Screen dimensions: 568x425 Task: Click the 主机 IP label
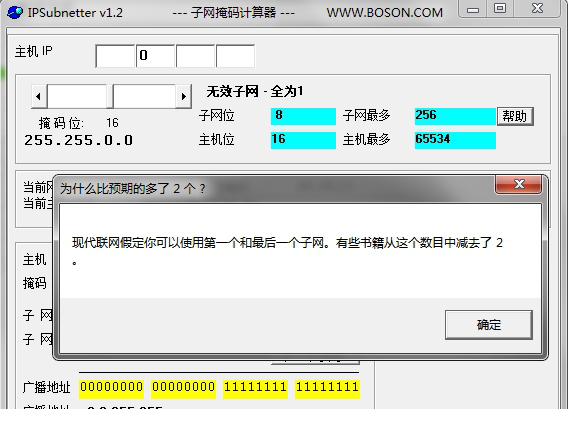[x=33, y=51]
